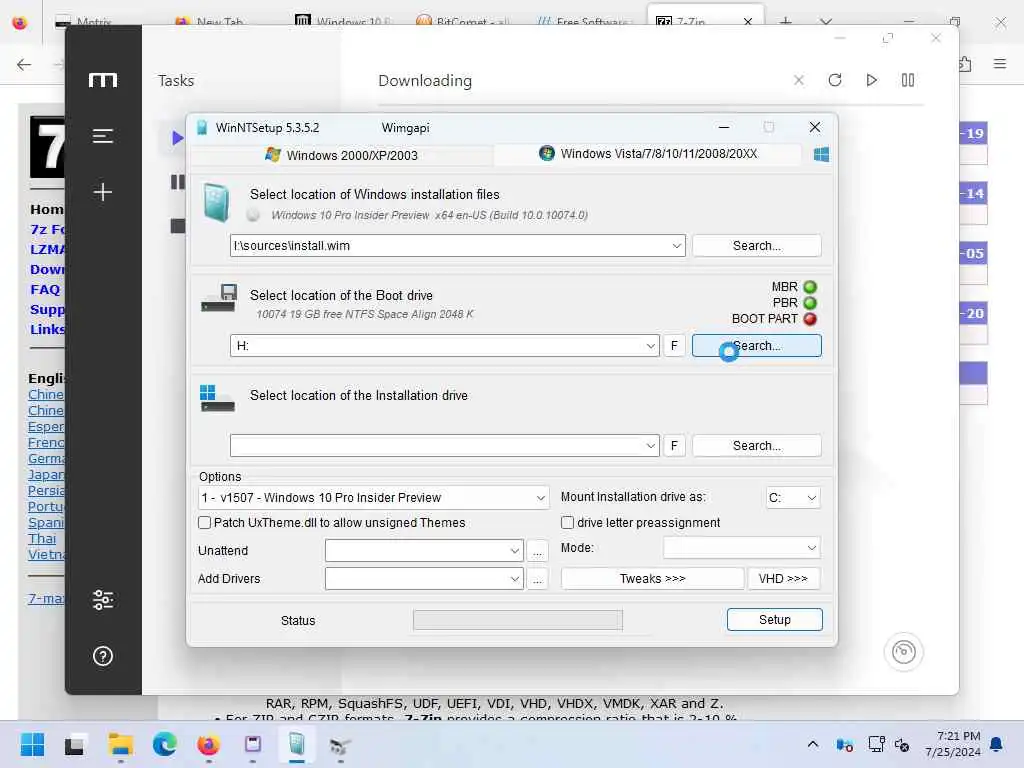Toggle drive letter preassignment checkbox
Viewport: 1024px width, 768px height.
pyautogui.click(x=568, y=522)
